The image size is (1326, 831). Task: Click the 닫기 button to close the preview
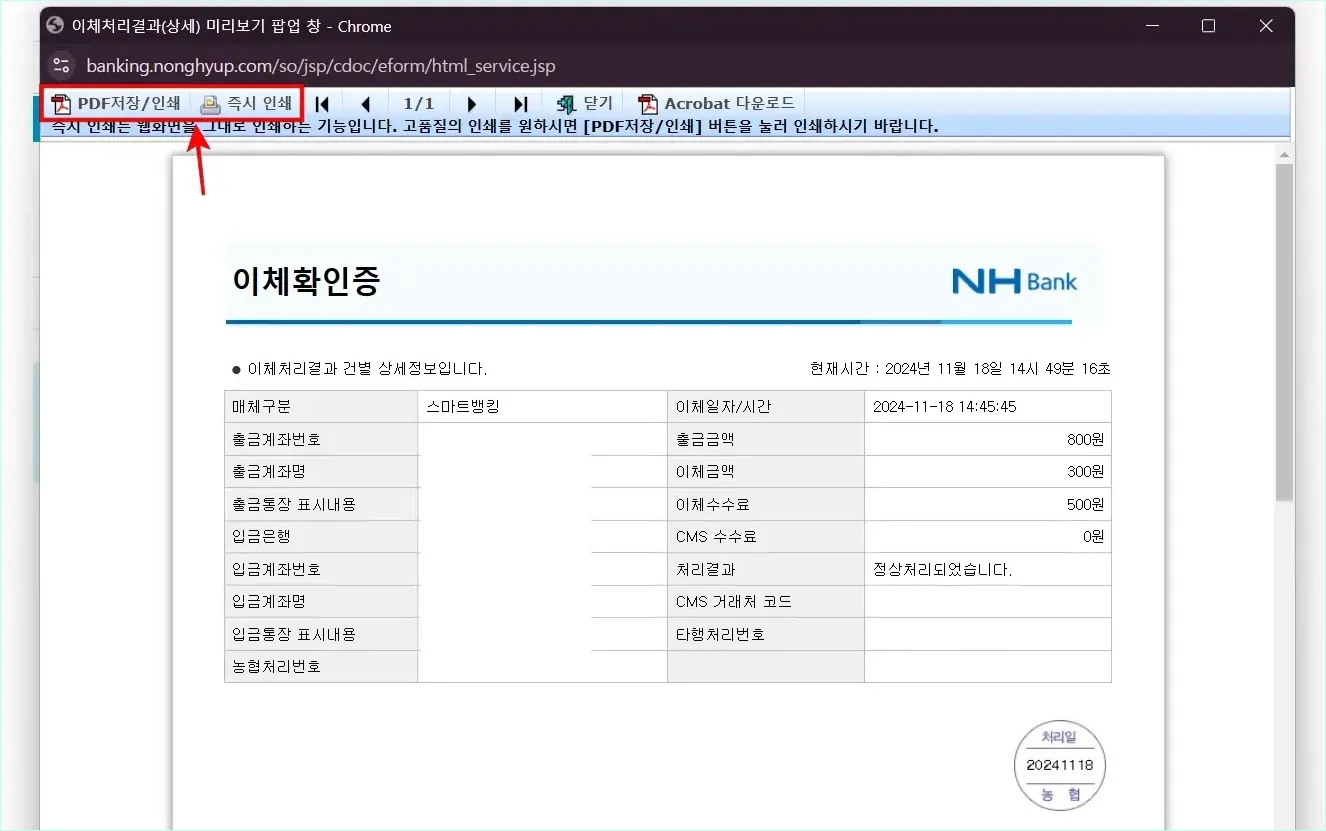[584, 102]
